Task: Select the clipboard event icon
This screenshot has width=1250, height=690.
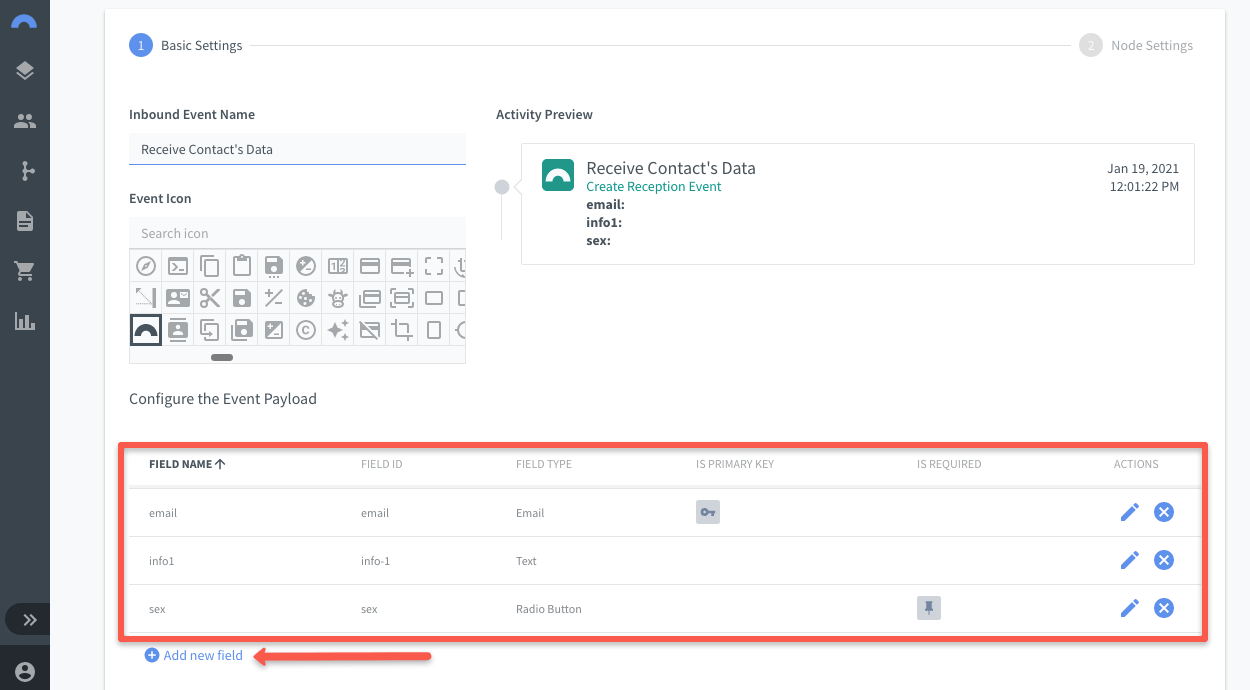Action: pos(242,266)
